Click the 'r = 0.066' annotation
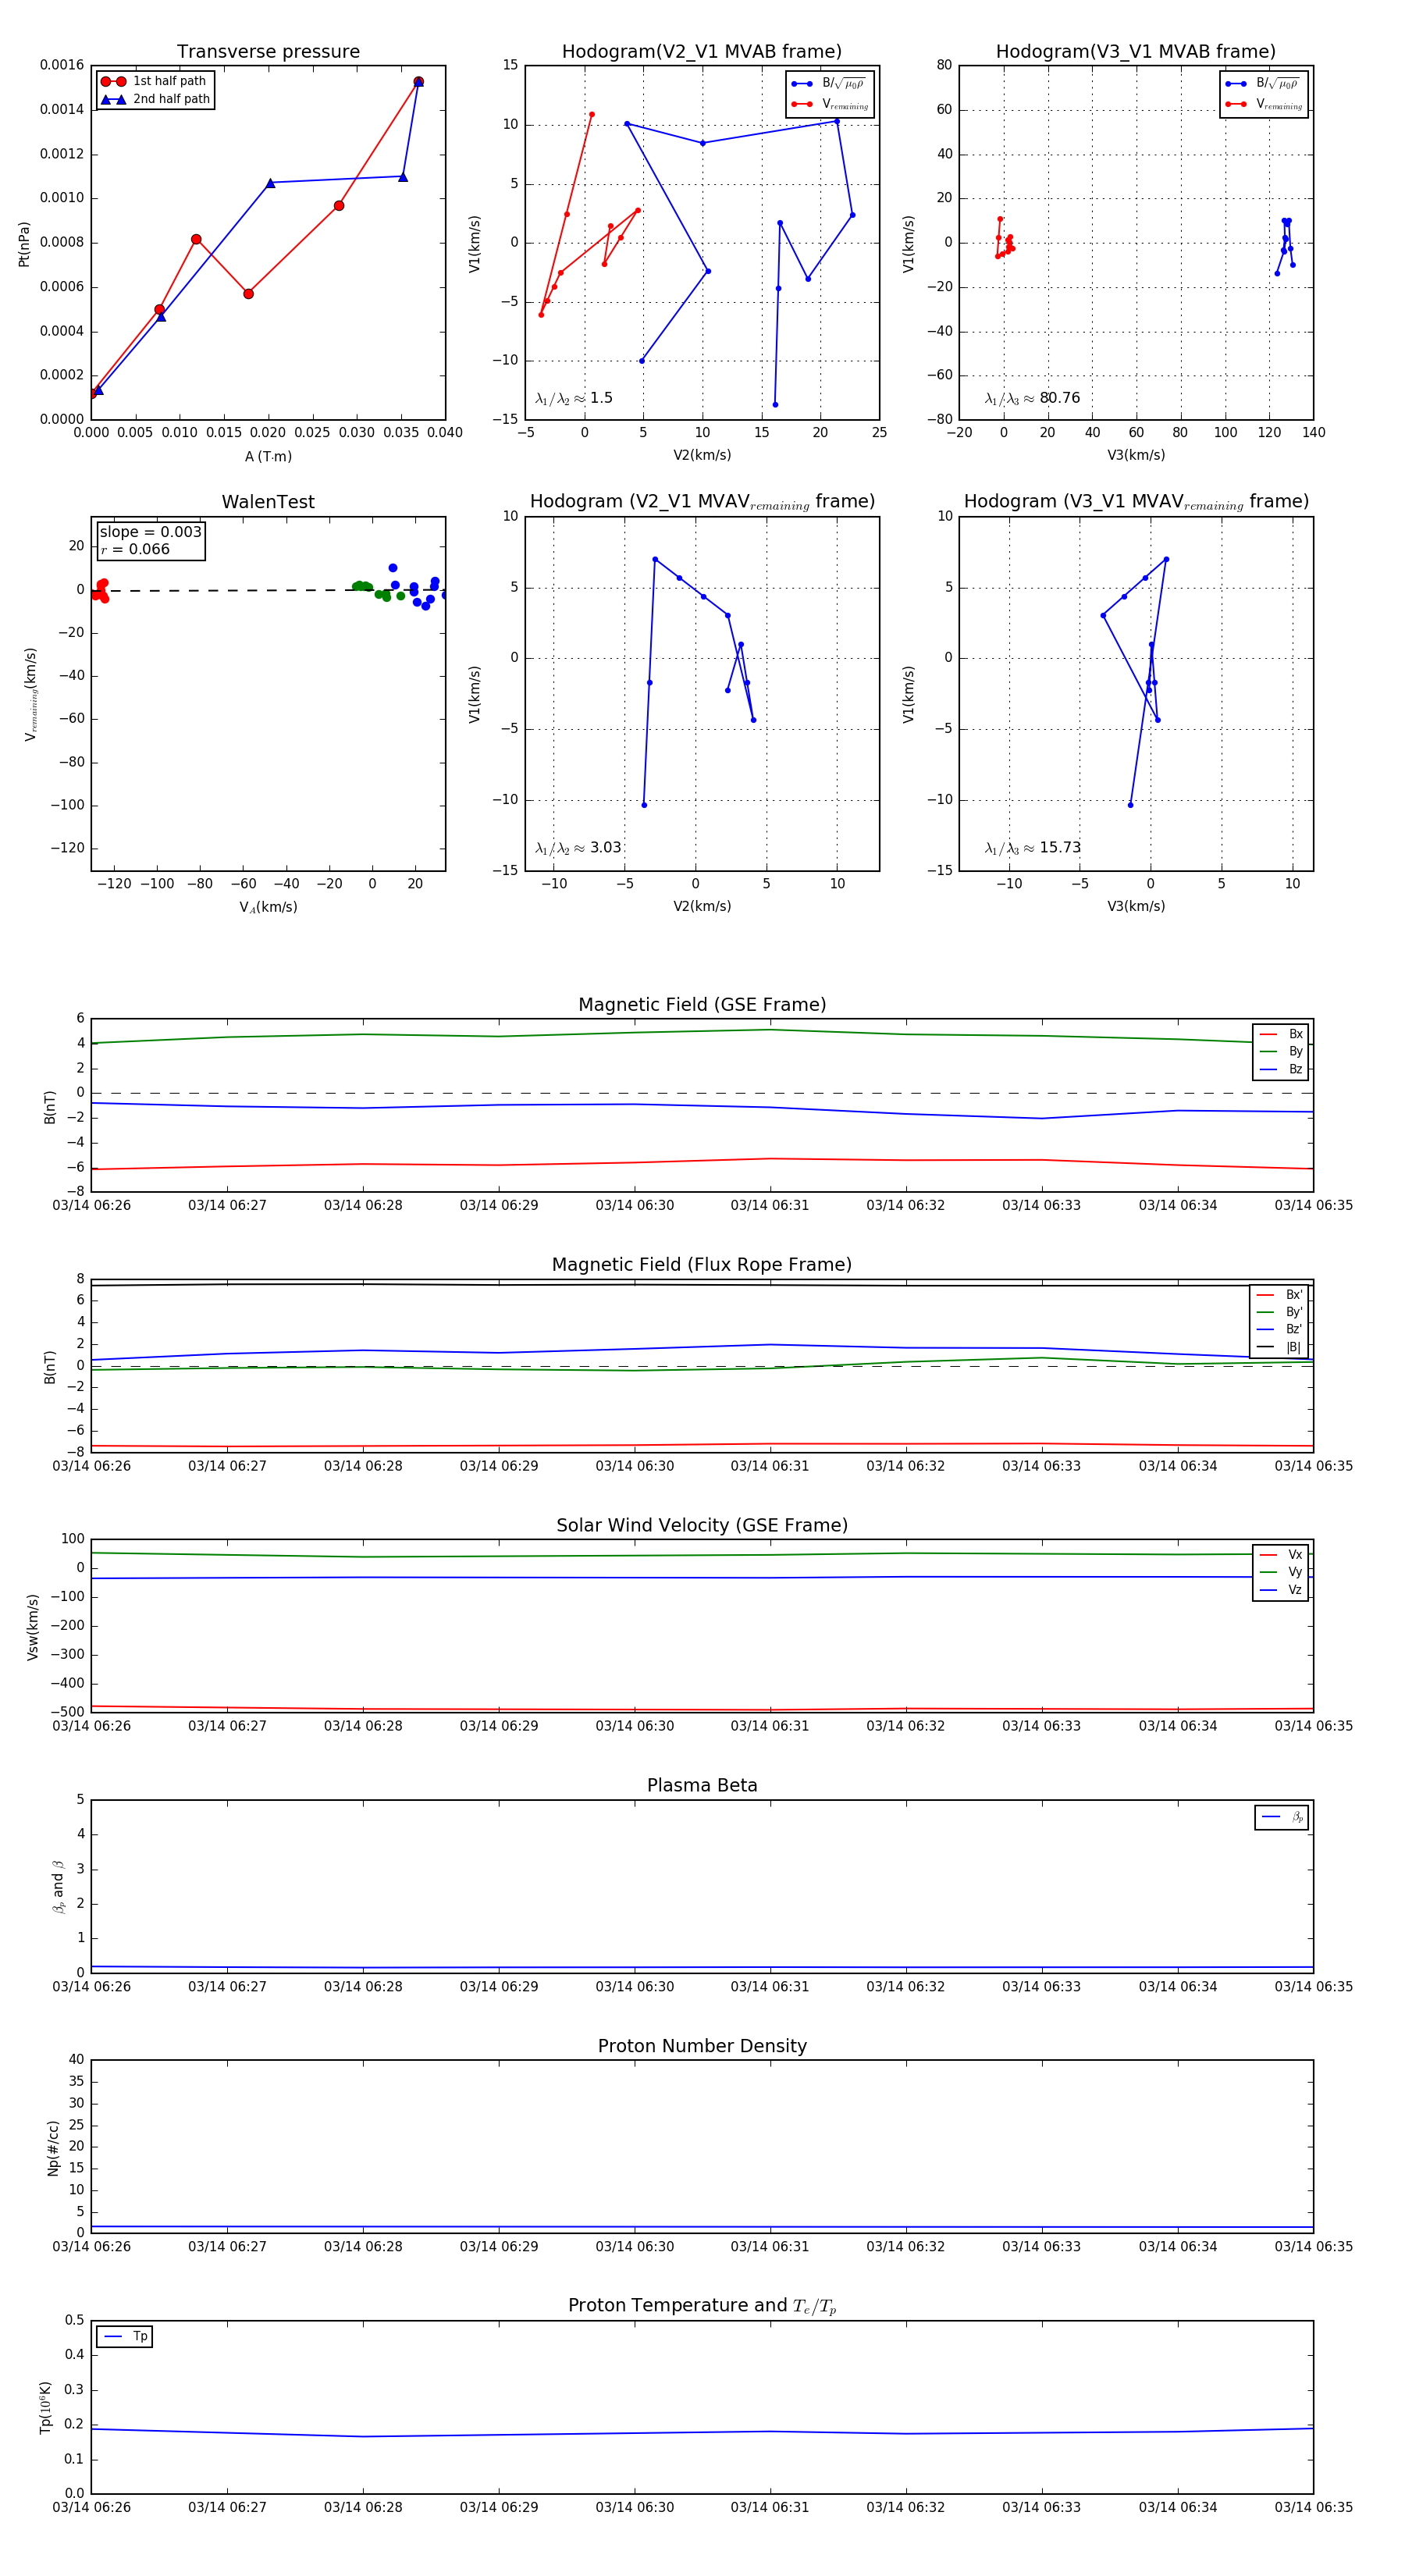The image size is (1405, 2576). point(135,550)
